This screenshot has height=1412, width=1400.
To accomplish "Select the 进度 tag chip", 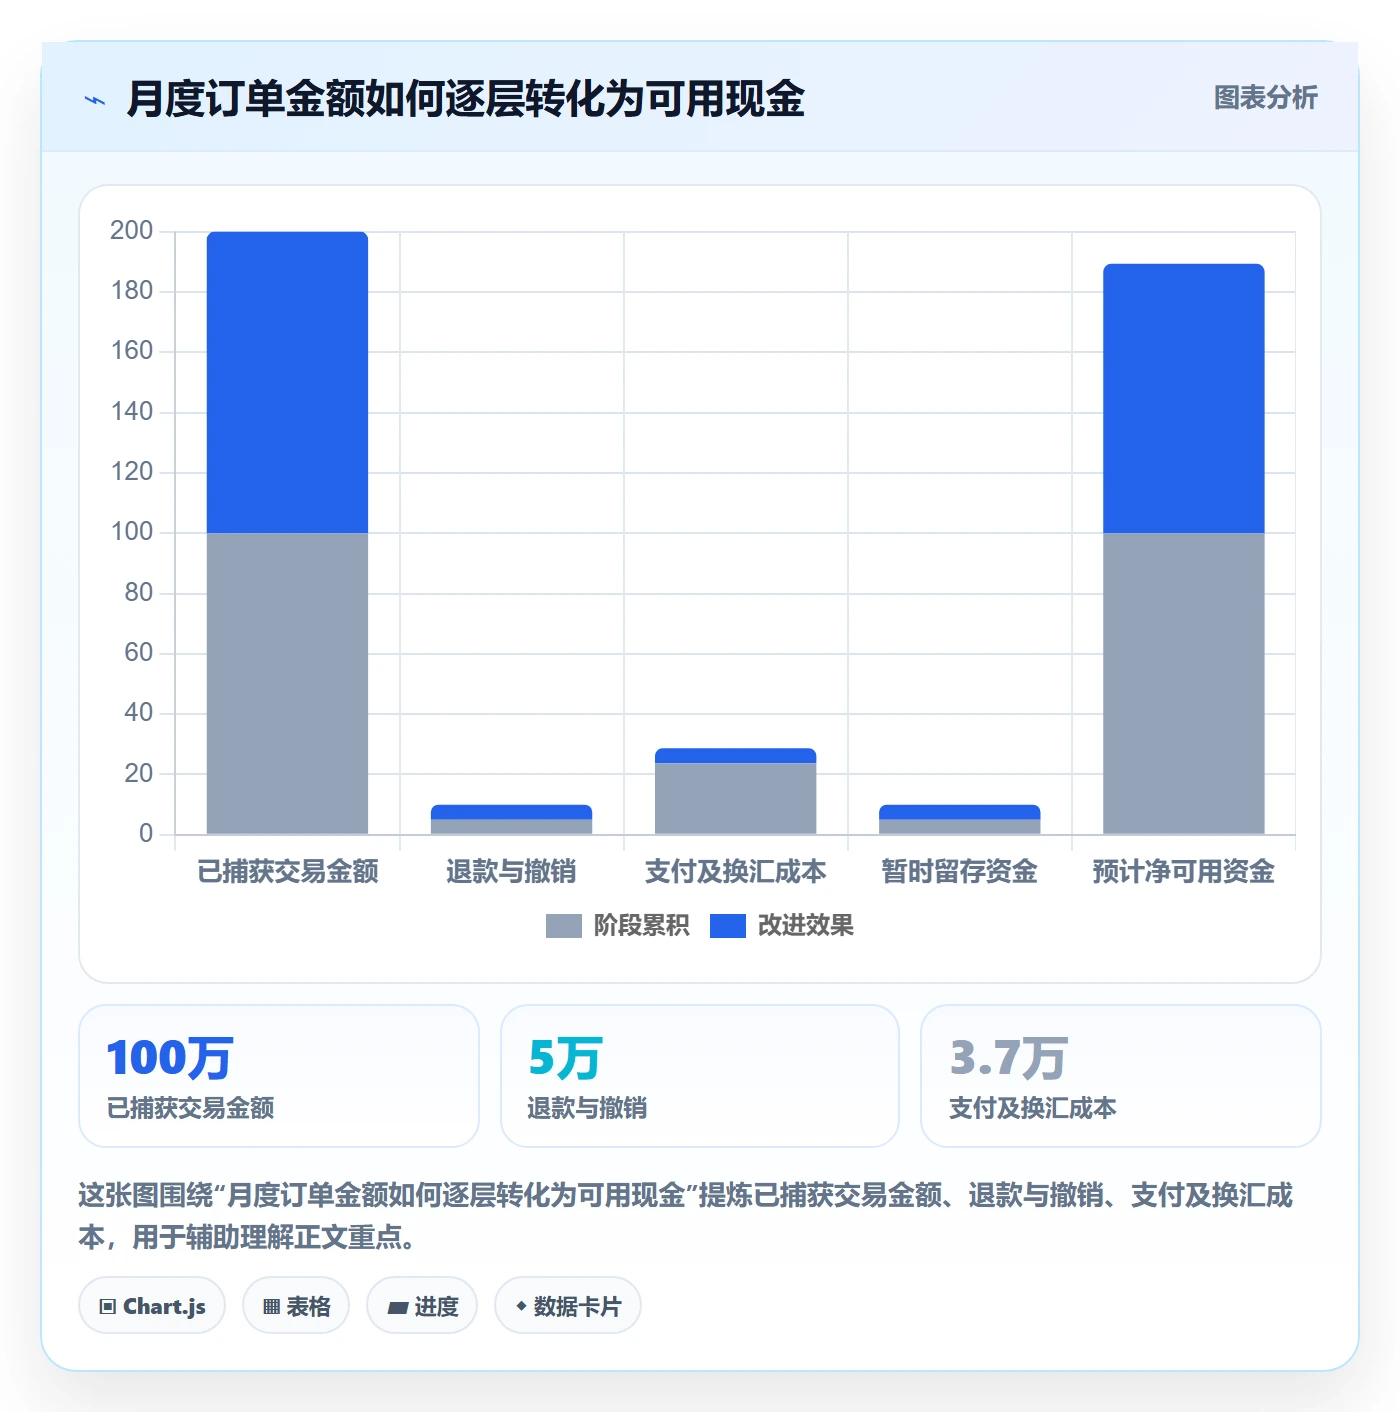I will (x=422, y=1306).
